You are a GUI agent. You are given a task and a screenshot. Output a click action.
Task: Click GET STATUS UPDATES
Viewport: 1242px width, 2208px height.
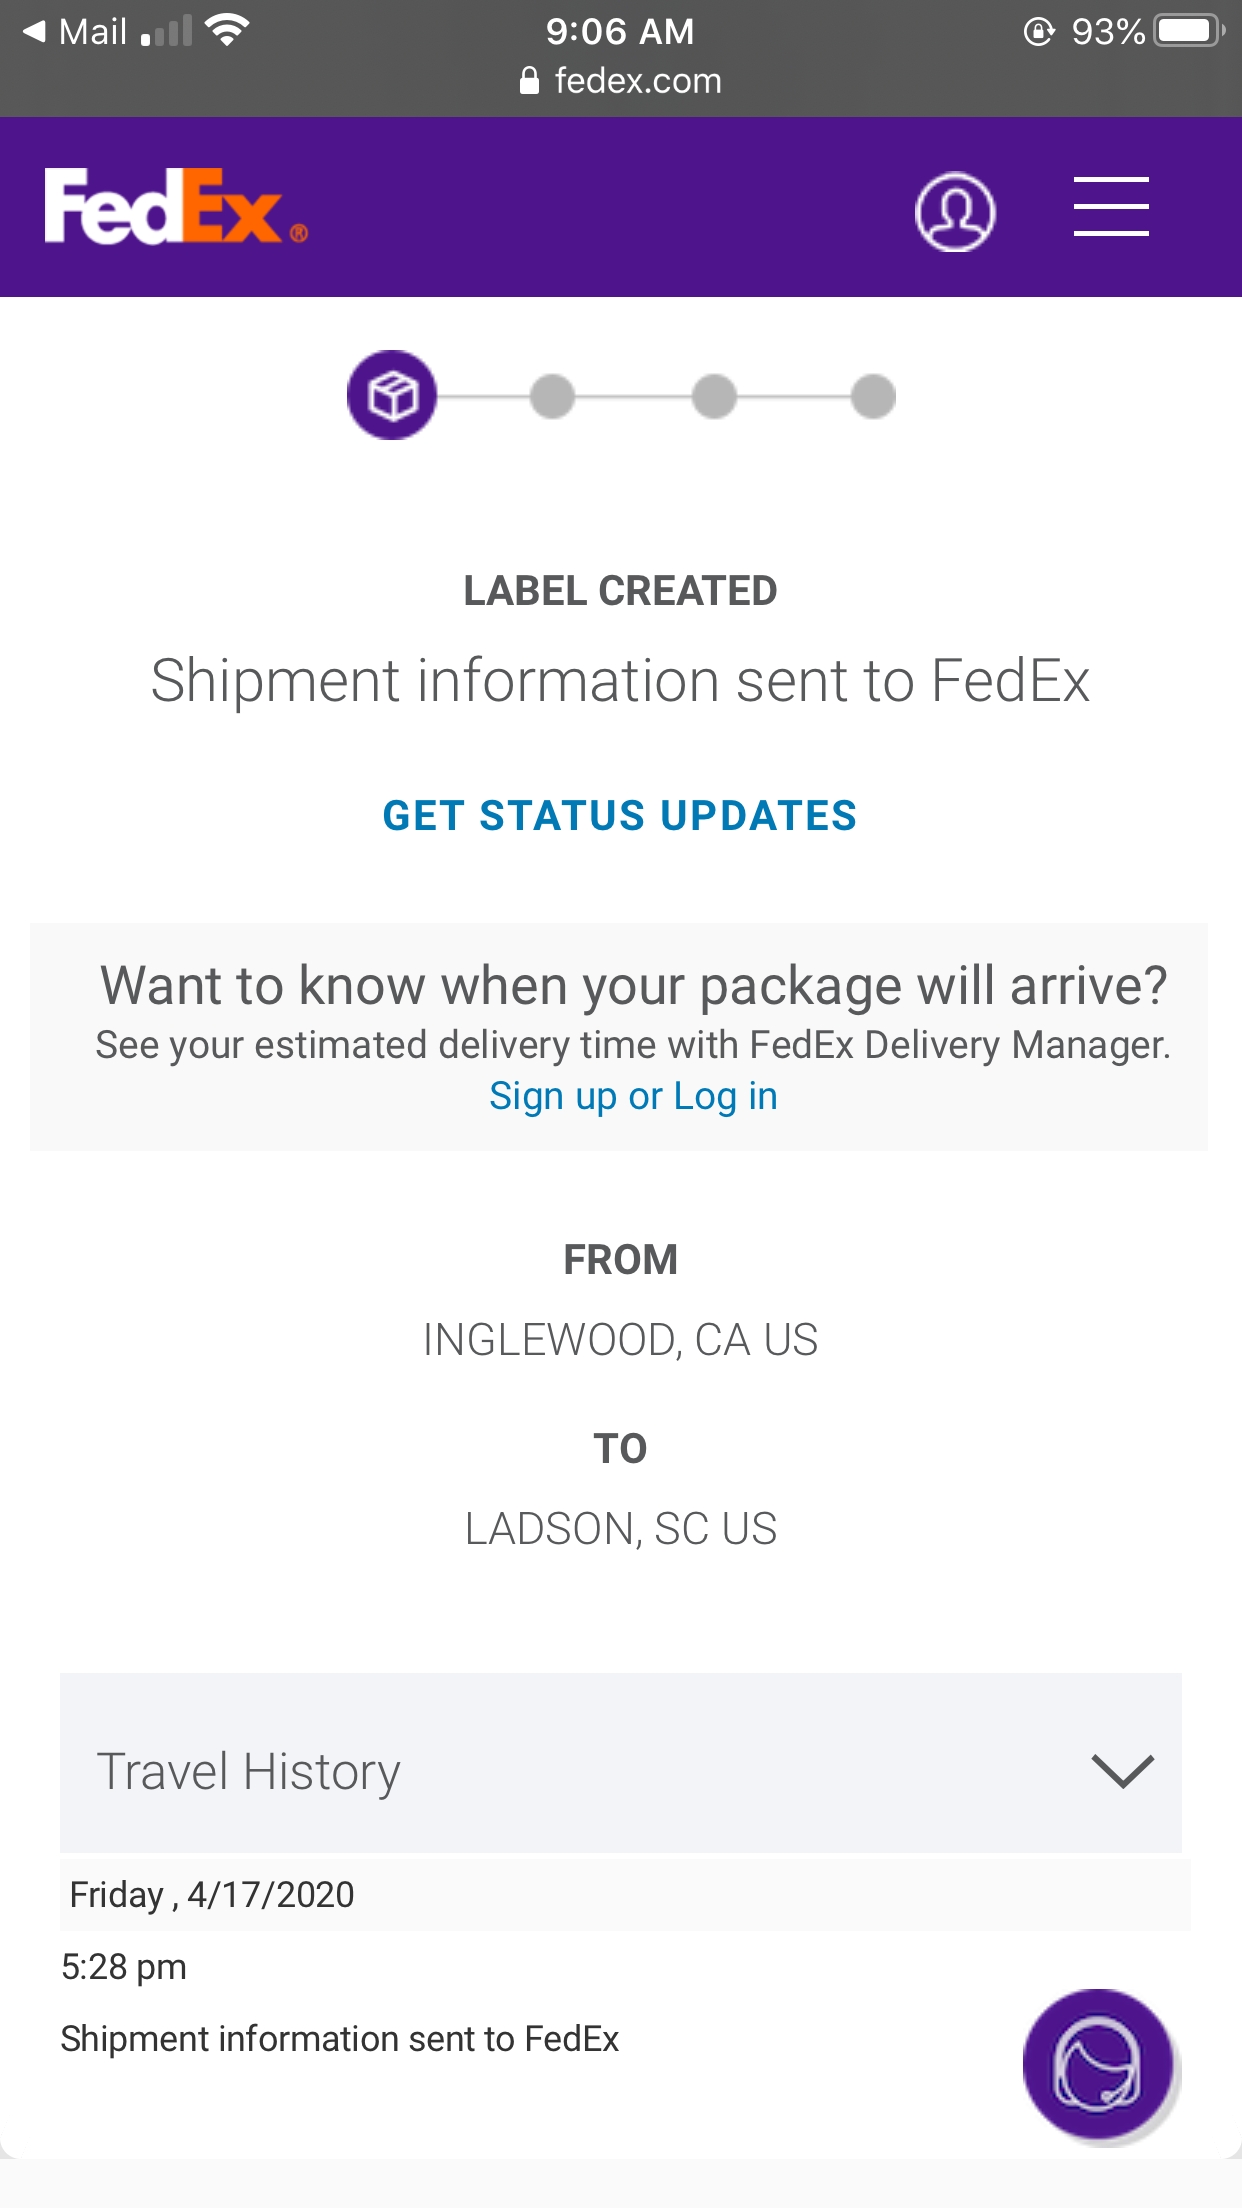click(620, 815)
